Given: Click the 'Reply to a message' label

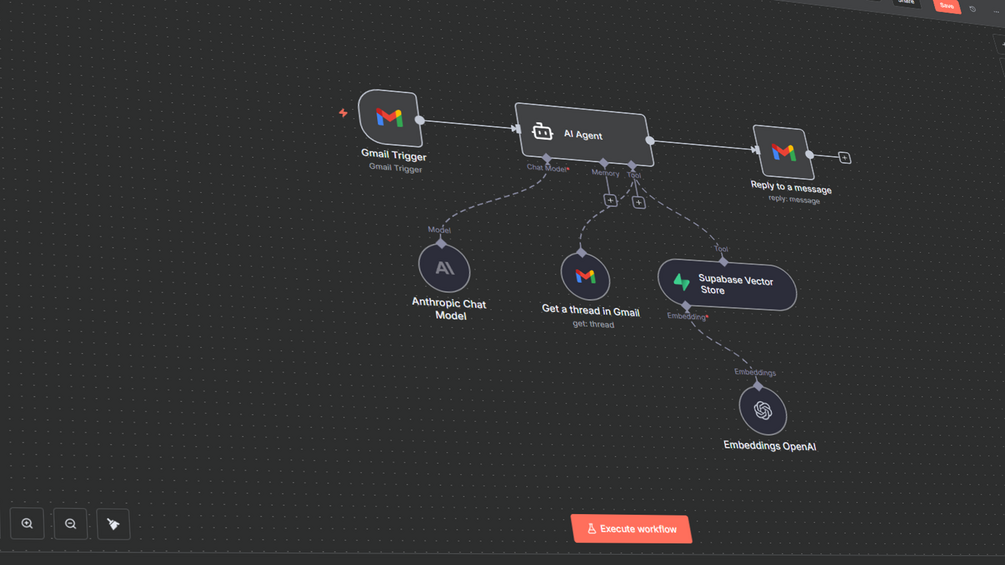Looking at the screenshot, I should (x=791, y=187).
